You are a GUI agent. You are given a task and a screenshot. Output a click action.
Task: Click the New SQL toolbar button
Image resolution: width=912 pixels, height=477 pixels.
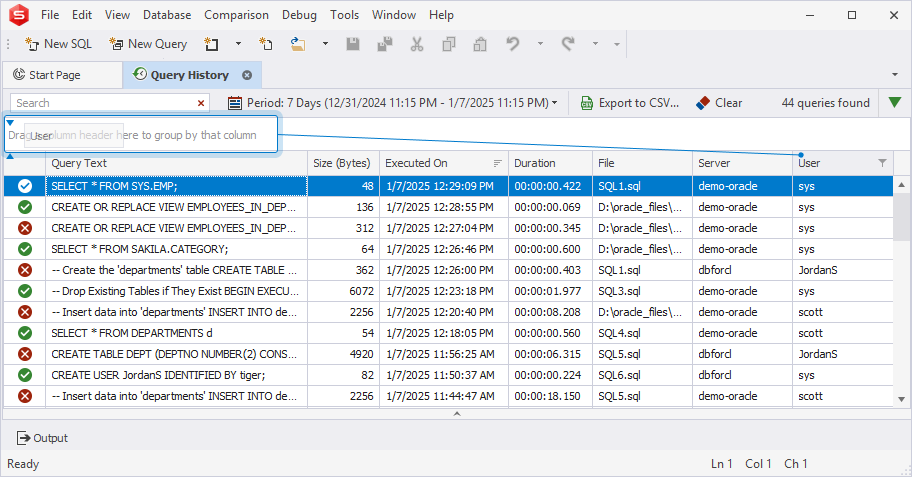click(x=58, y=44)
